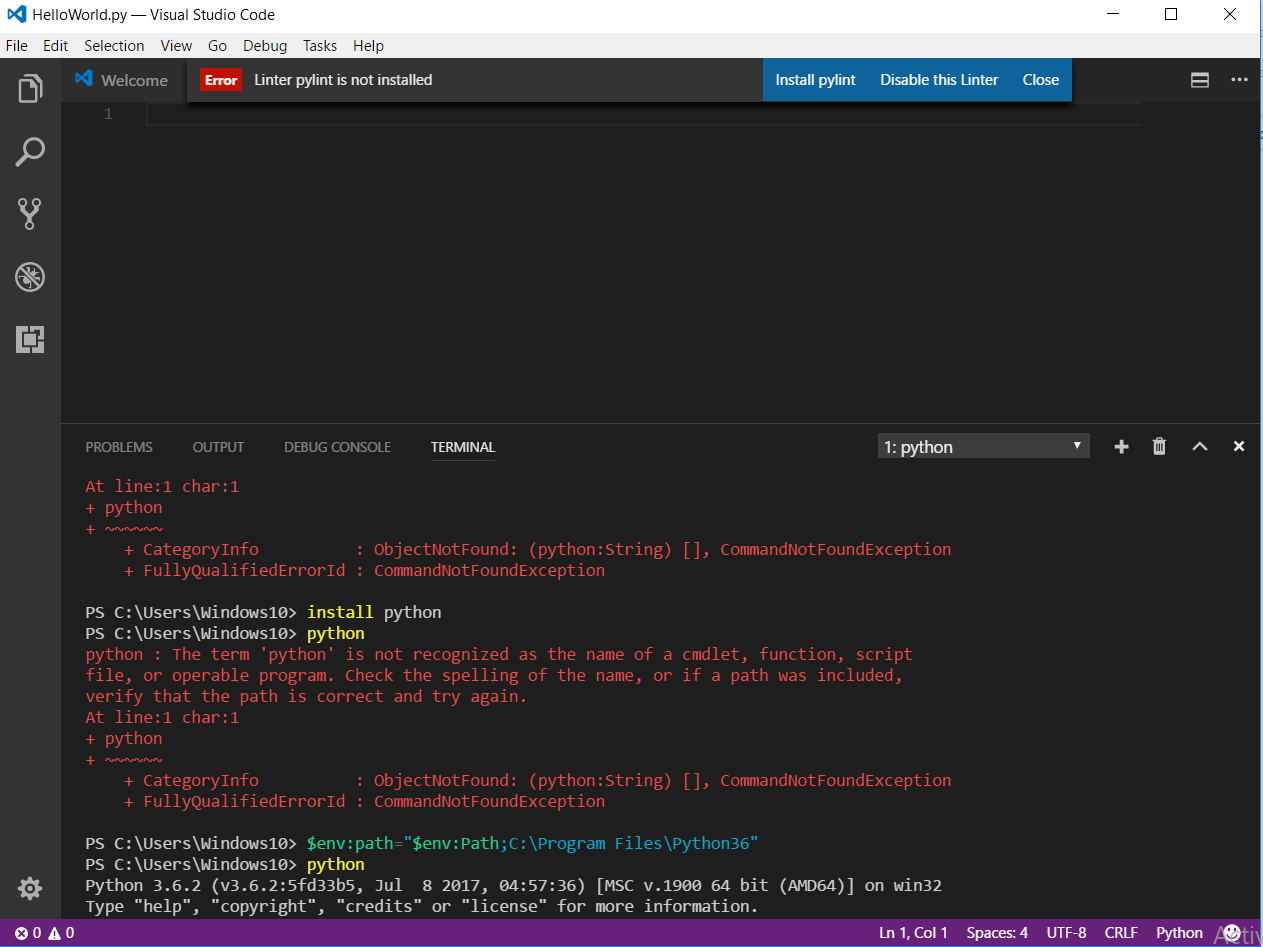Open the Search view in activity bar
Image resolution: width=1263 pixels, height=947 pixels.
tap(30, 152)
